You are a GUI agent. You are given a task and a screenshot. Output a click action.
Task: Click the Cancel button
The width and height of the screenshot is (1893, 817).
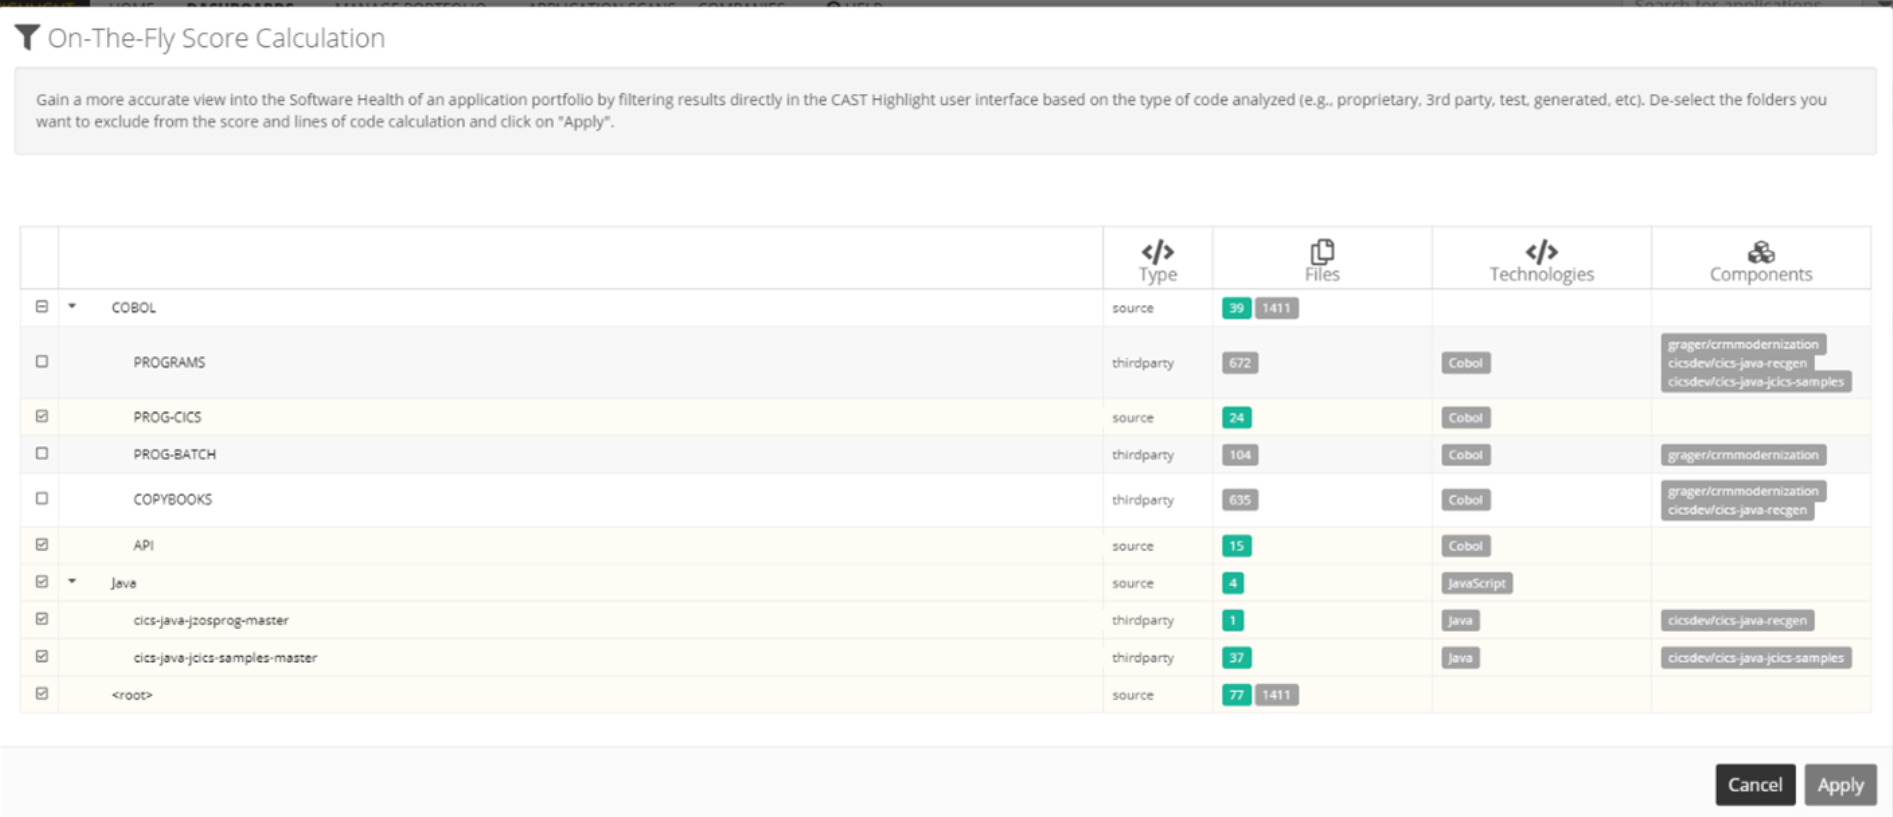pos(1755,785)
